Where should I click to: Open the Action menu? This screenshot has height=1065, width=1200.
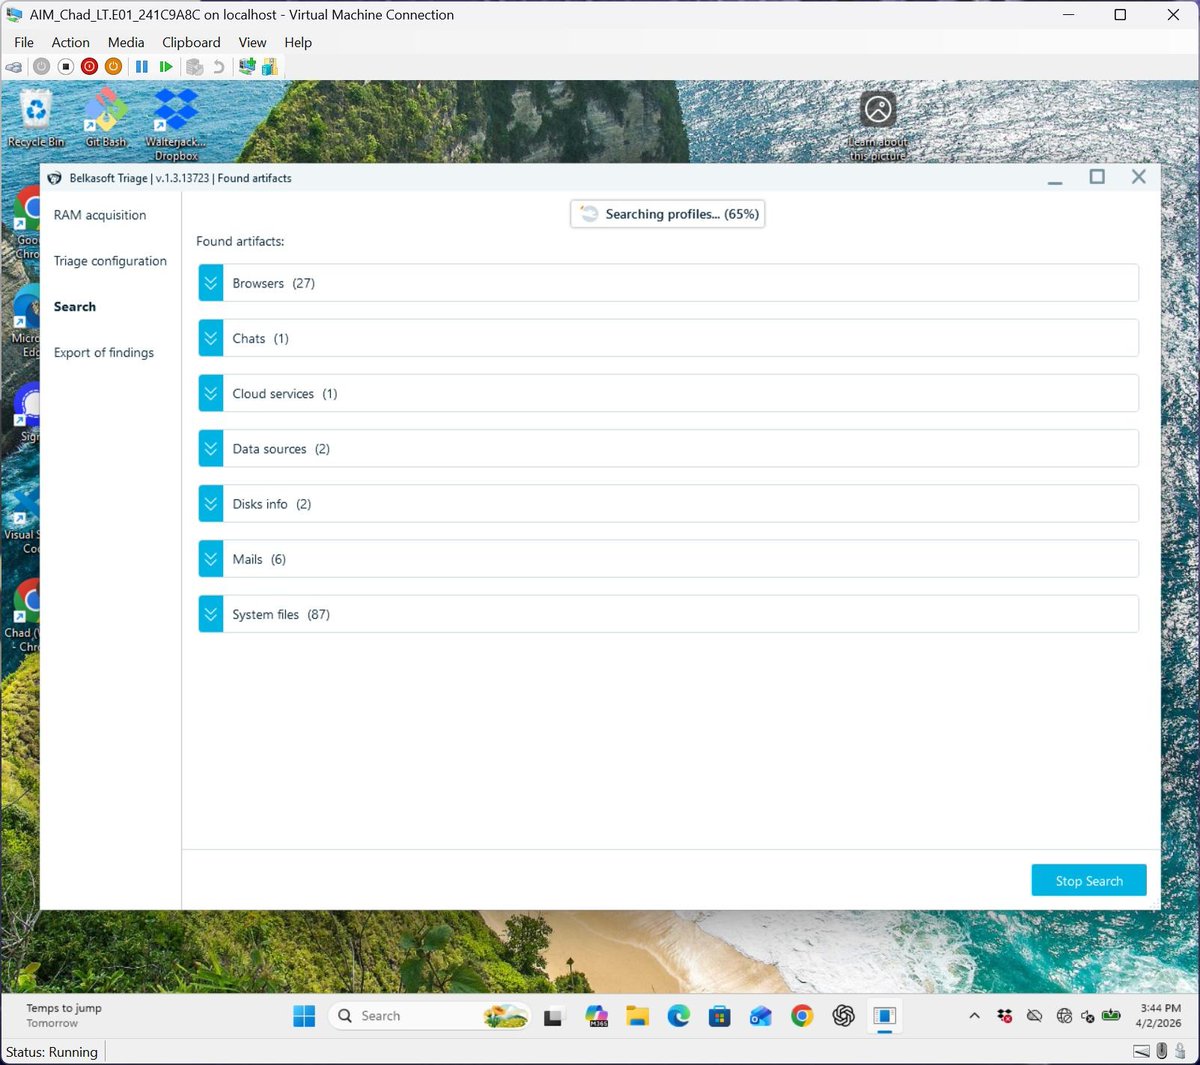coord(70,42)
